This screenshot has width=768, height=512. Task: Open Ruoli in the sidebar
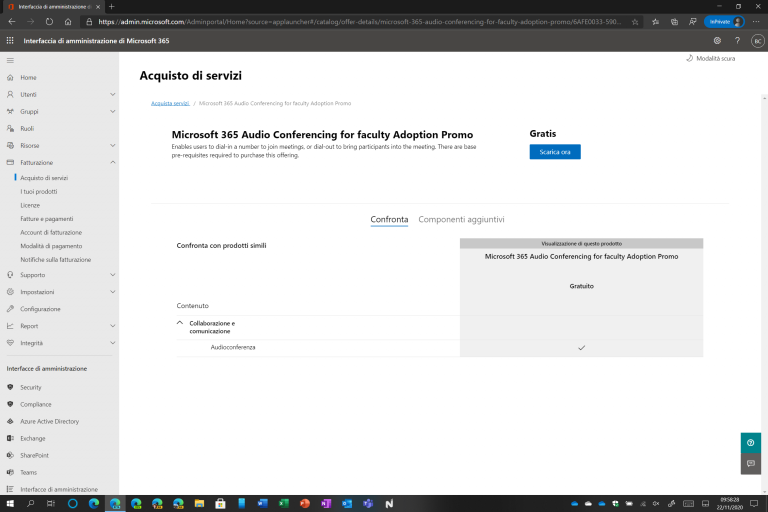tap(27, 128)
